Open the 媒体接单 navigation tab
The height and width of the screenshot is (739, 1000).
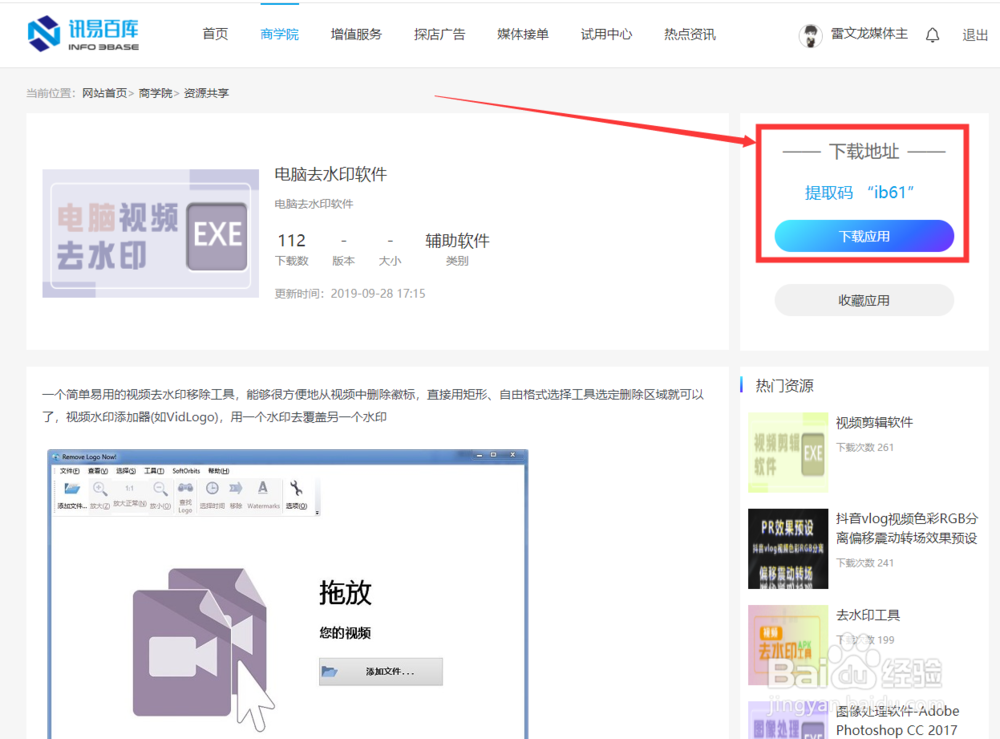(523, 34)
